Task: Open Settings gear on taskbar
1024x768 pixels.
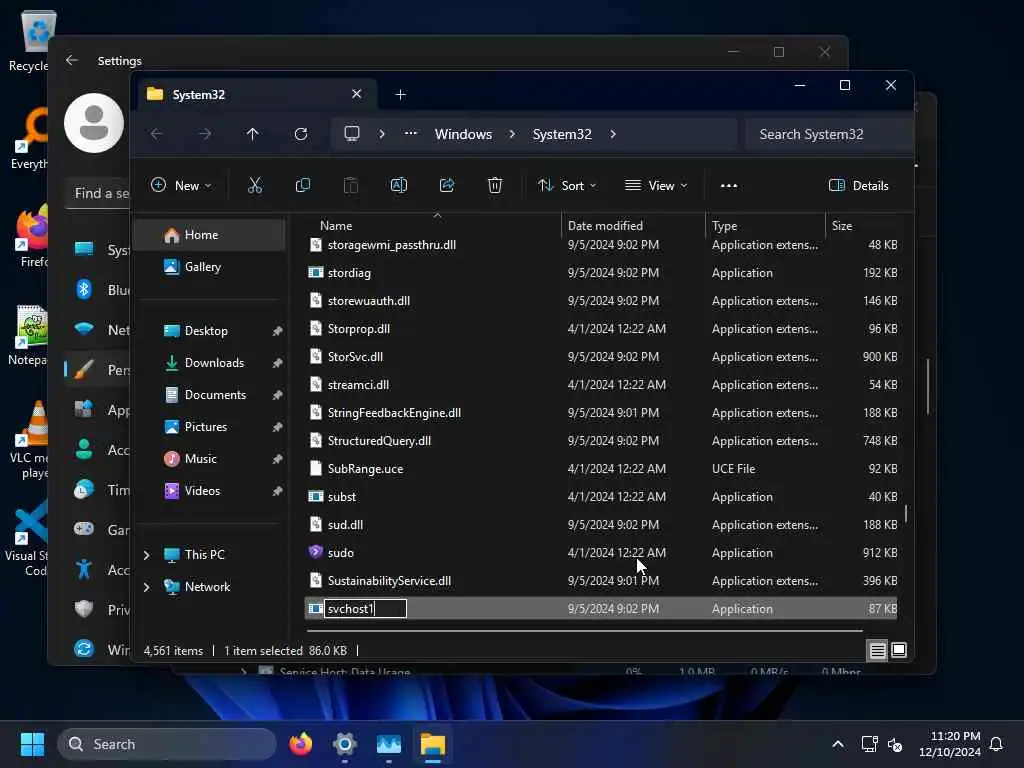Action: point(345,744)
